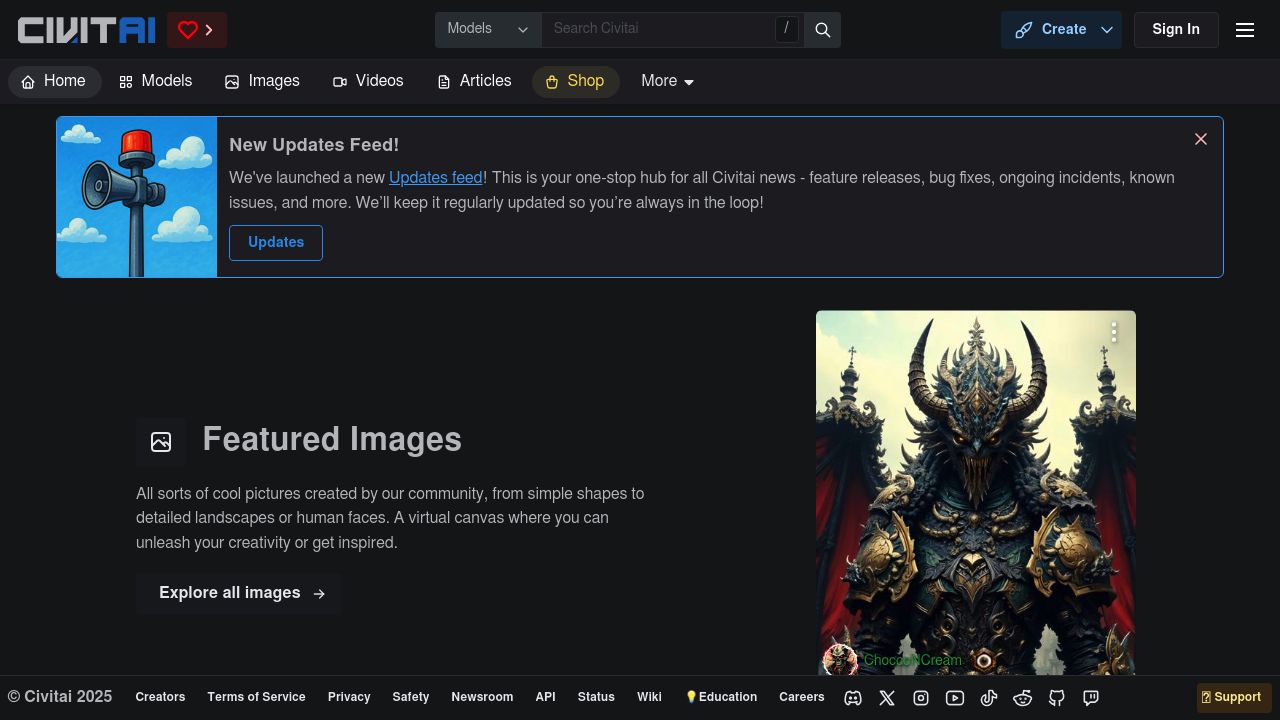Click the Featured Images heading
This screenshot has width=1280, height=720.
pyautogui.click(x=332, y=440)
